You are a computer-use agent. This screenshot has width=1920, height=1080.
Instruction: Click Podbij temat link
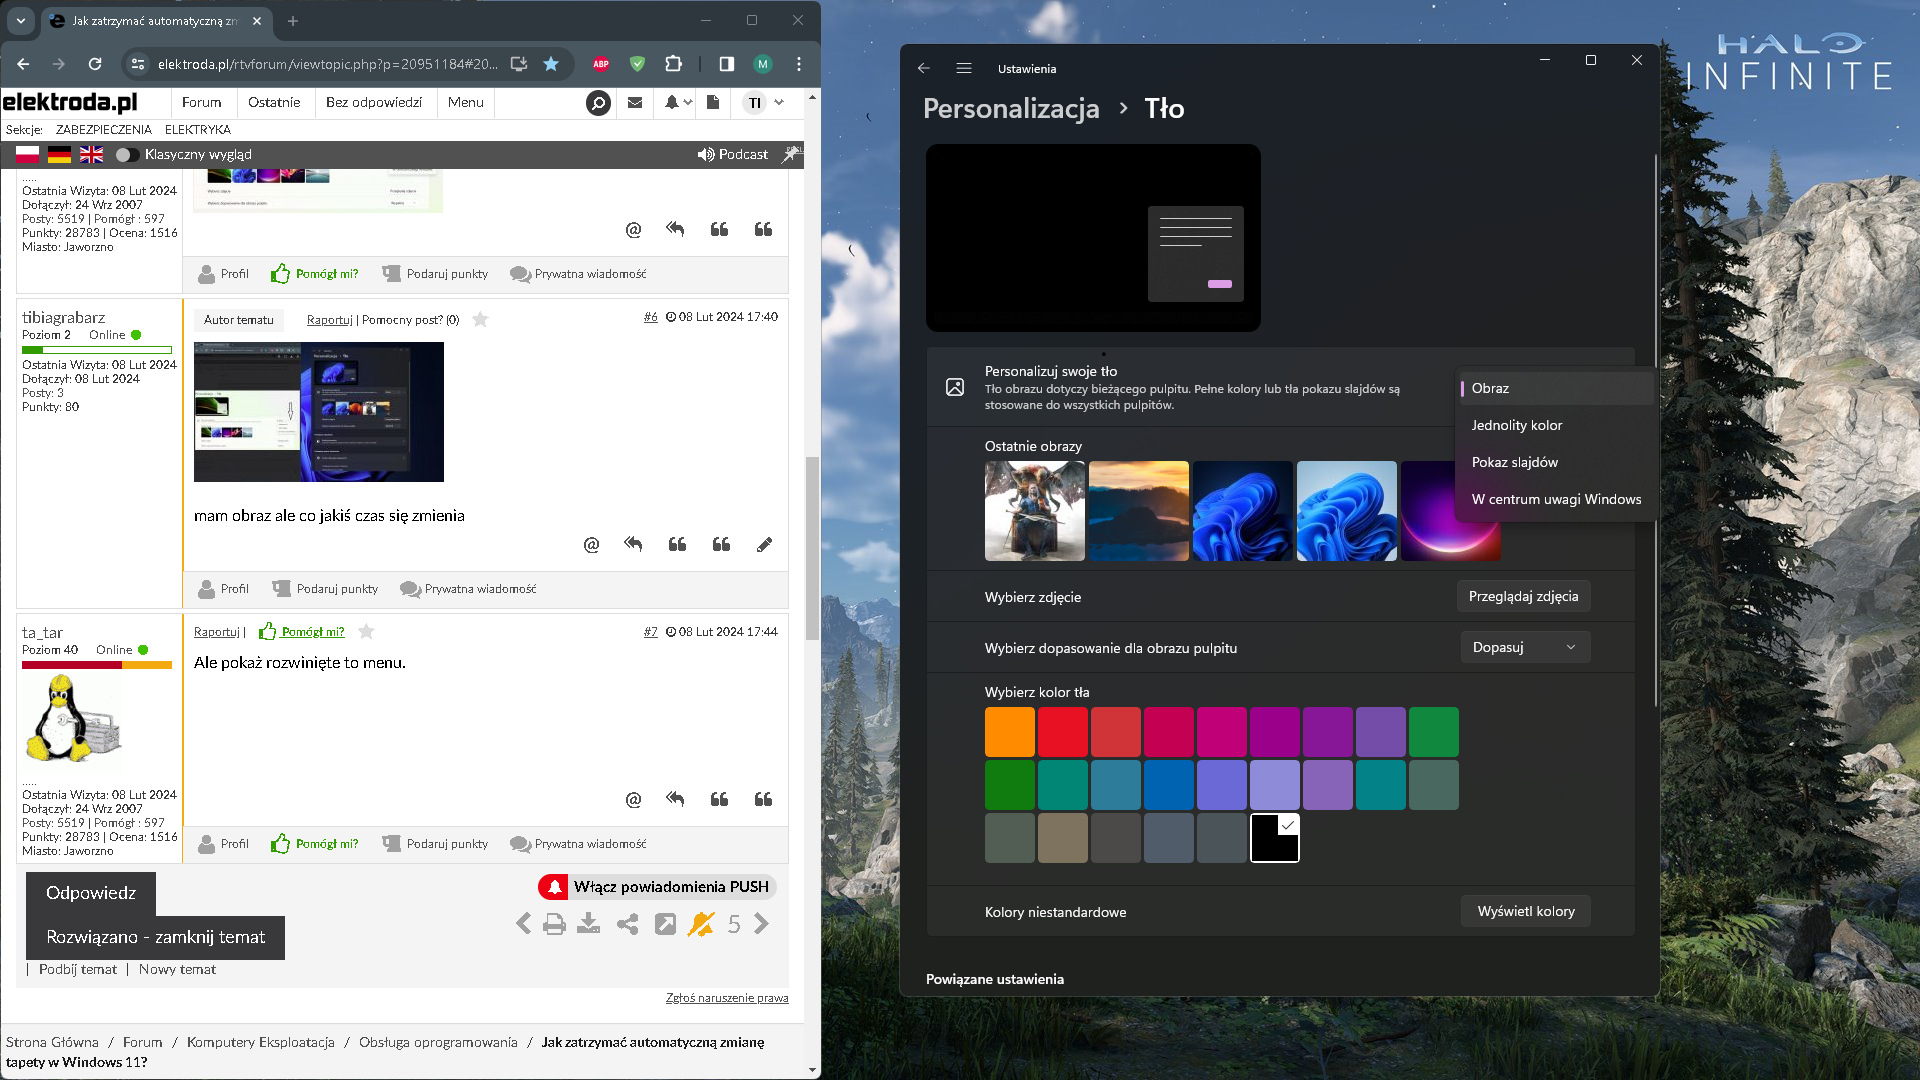(x=78, y=969)
